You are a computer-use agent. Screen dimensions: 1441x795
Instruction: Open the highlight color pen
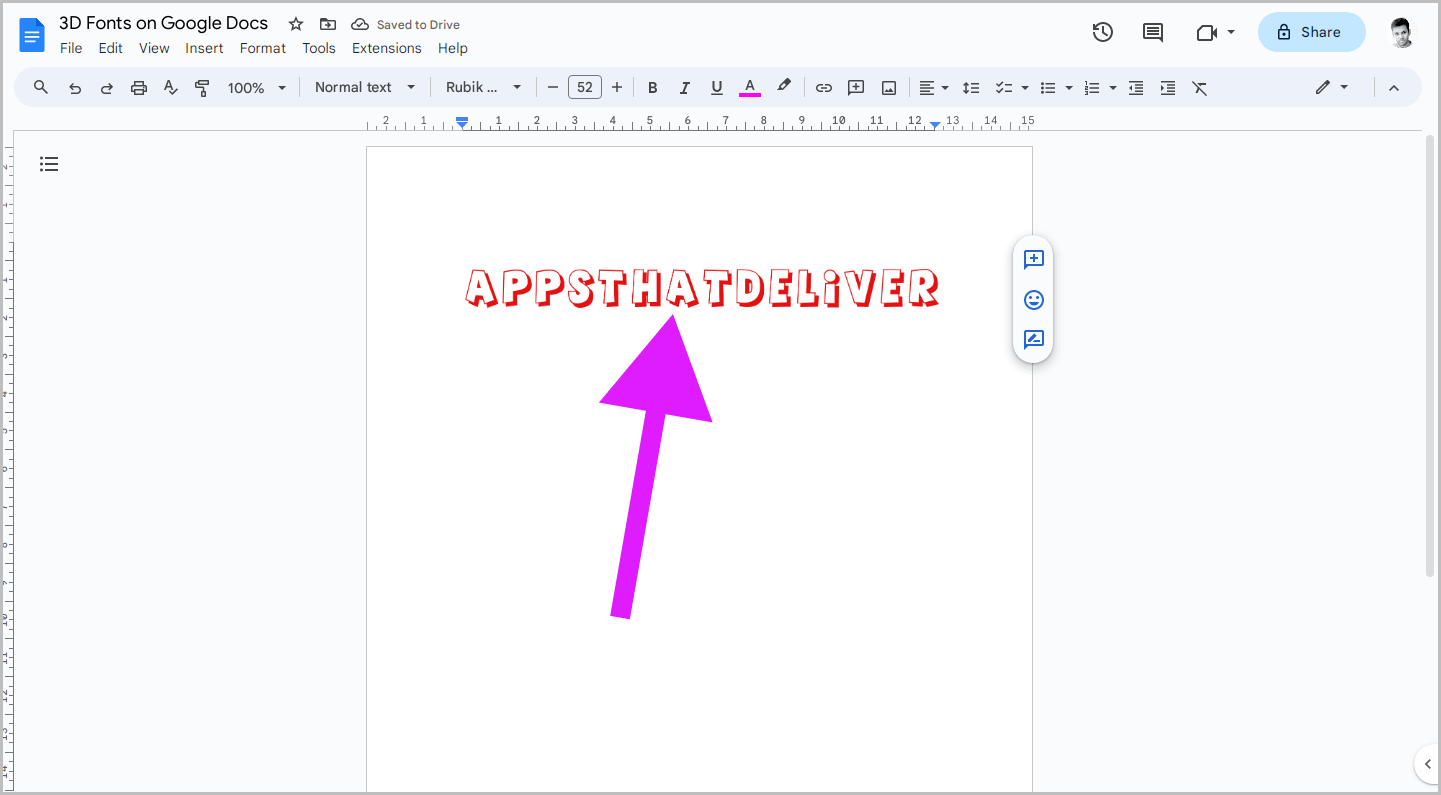(784, 87)
